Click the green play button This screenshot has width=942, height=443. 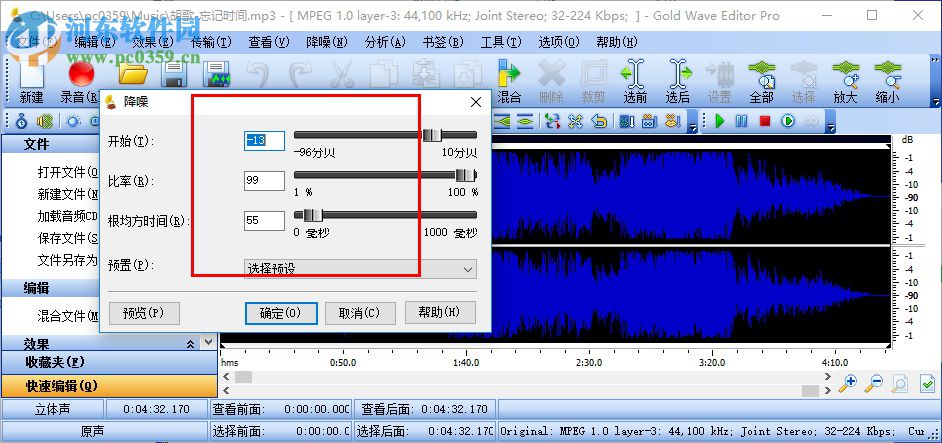(x=720, y=121)
